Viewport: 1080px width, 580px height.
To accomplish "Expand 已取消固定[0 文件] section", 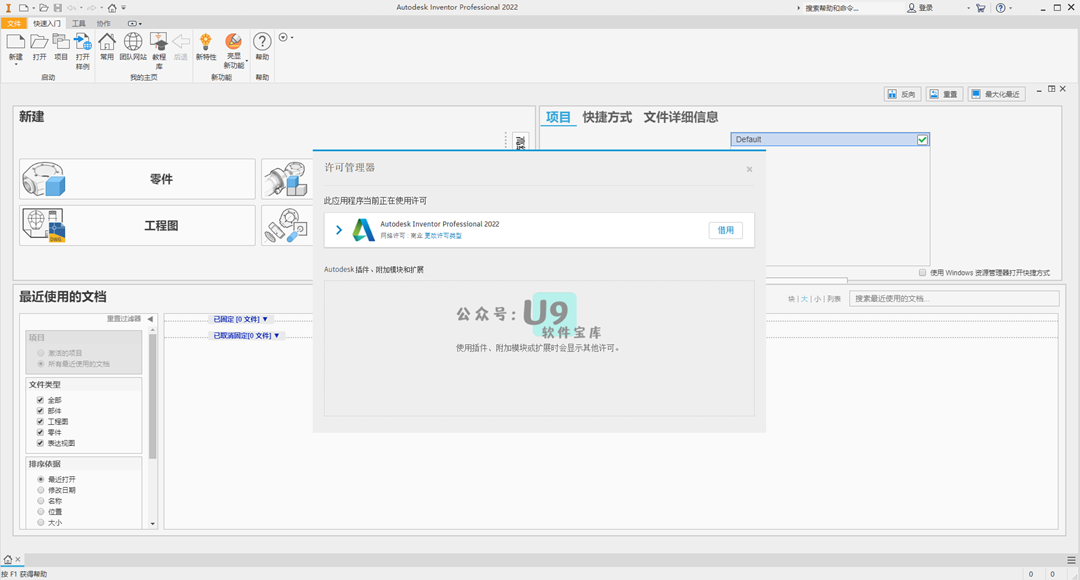I will click(x=246, y=335).
